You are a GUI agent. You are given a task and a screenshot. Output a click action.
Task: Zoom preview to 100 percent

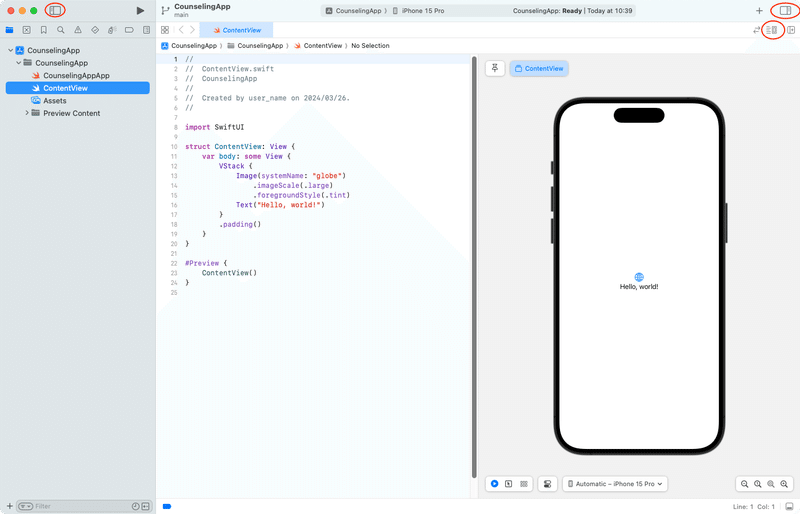pos(758,484)
